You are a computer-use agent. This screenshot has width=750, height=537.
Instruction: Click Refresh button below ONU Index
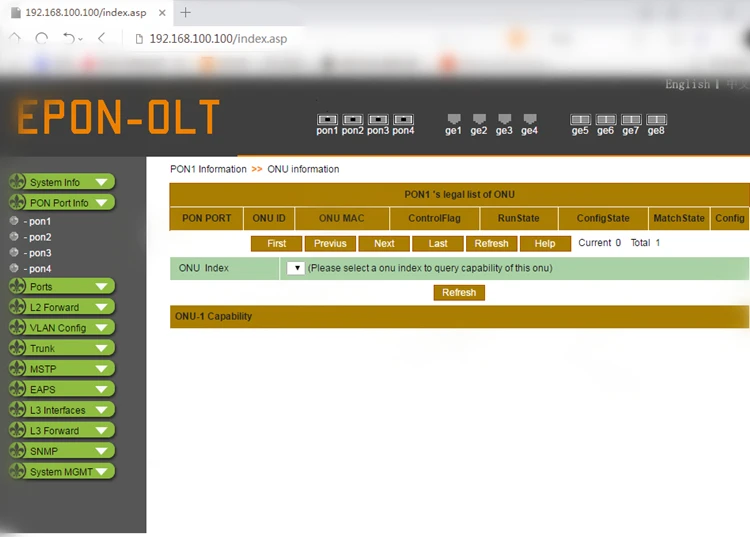click(x=459, y=293)
